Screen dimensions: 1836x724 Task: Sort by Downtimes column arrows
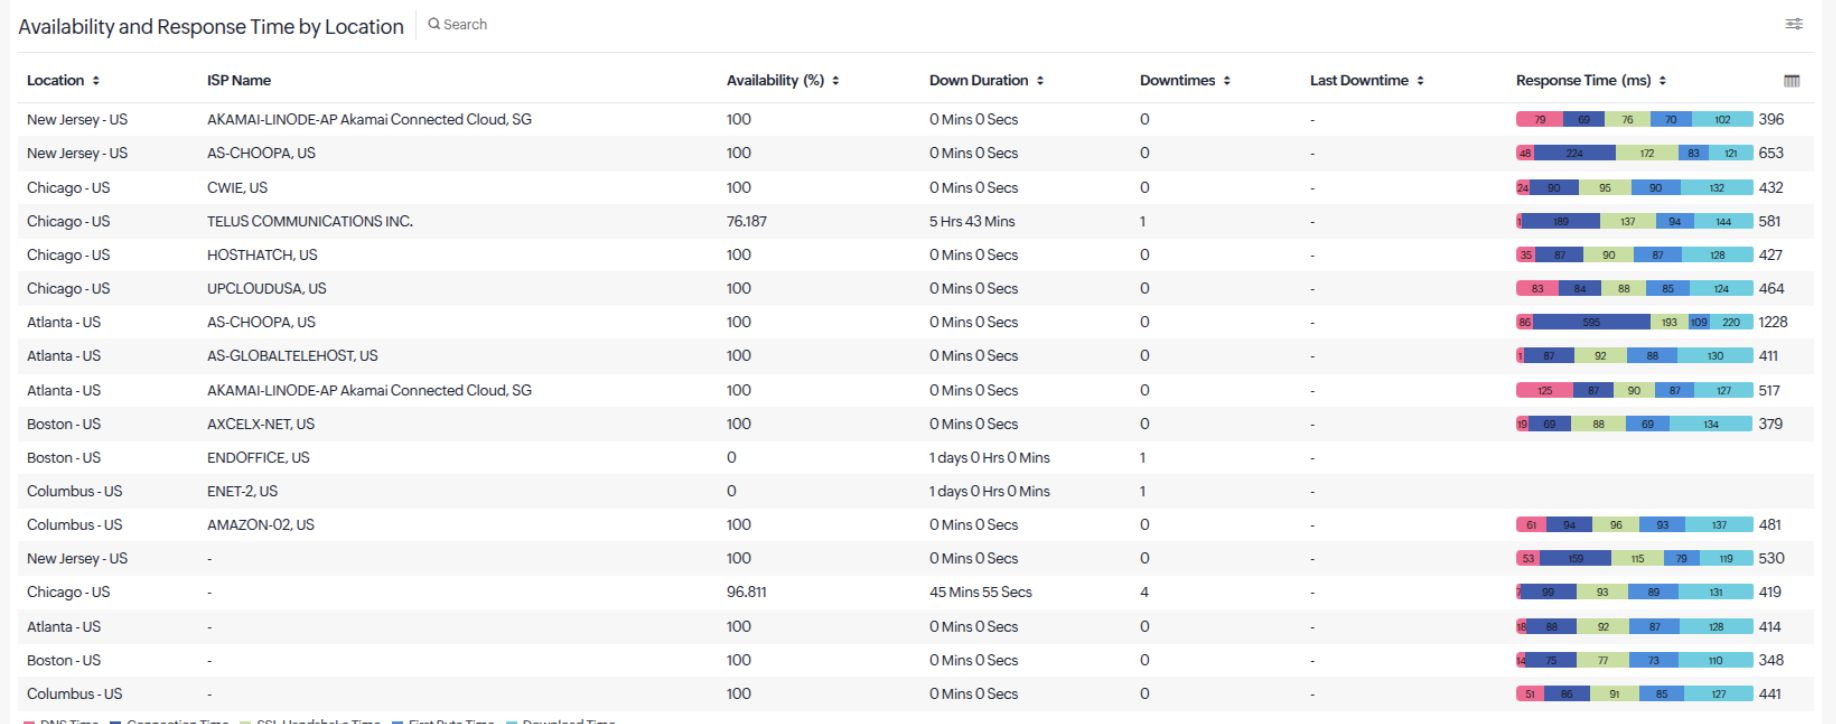click(1227, 81)
